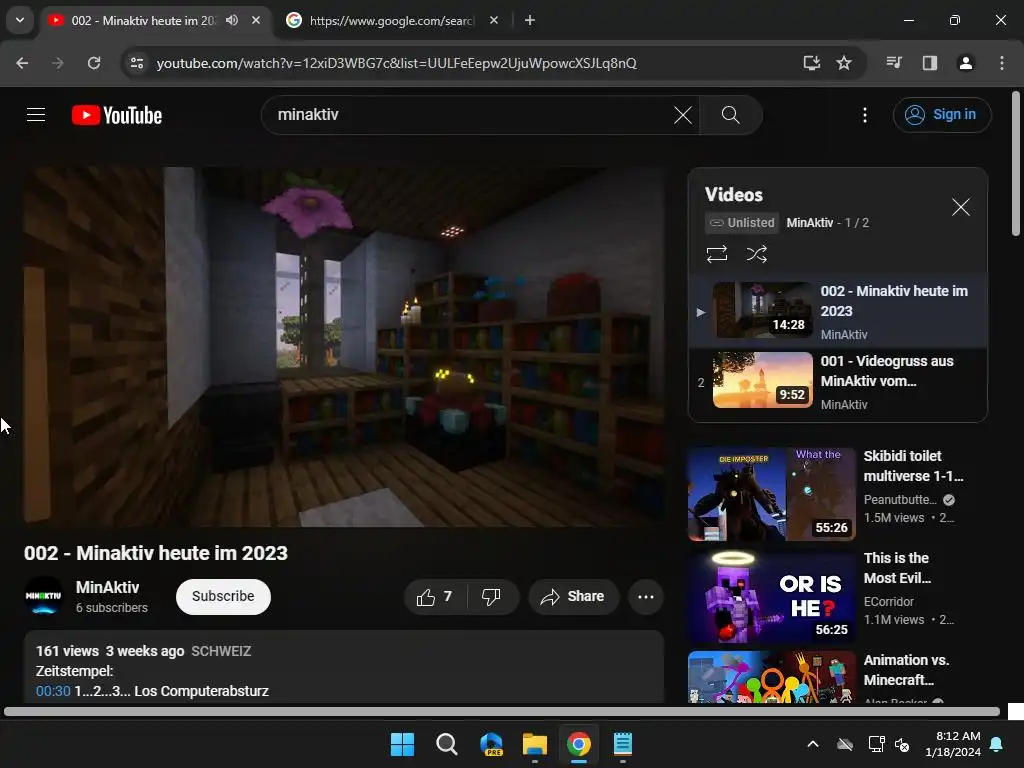This screenshot has width=1024, height=768.
Task: Open Skibidi toilet multiverse video thumbnail
Action: [771, 494]
